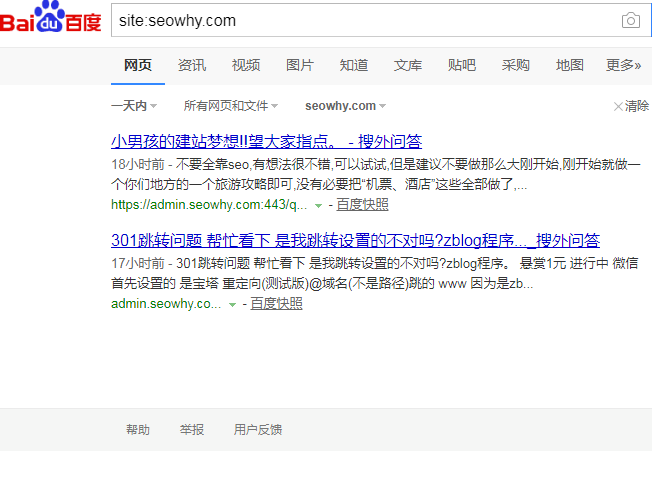Open the 用户反馈 footer link

coord(258,430)
